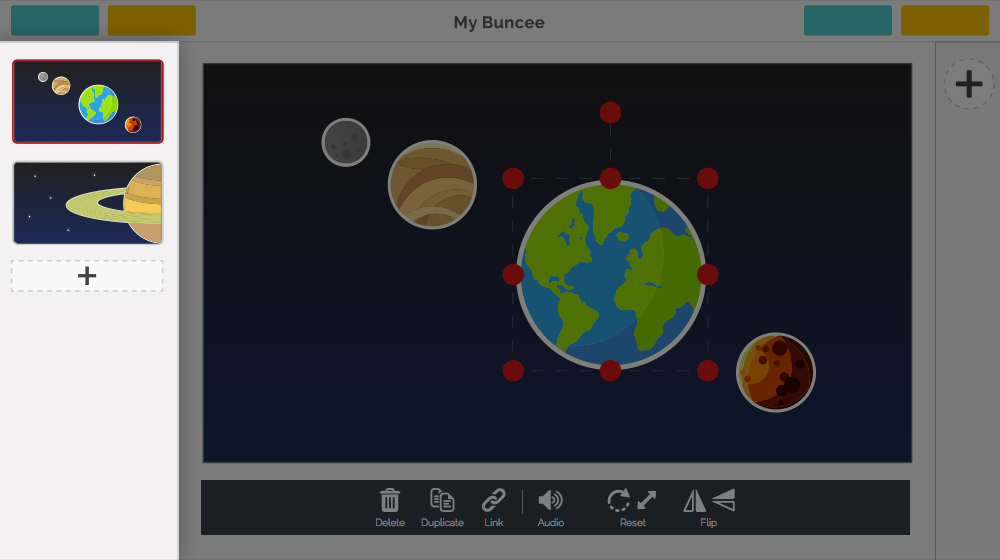
Task: Select the gray moon planet
Action: click(346, 143)
